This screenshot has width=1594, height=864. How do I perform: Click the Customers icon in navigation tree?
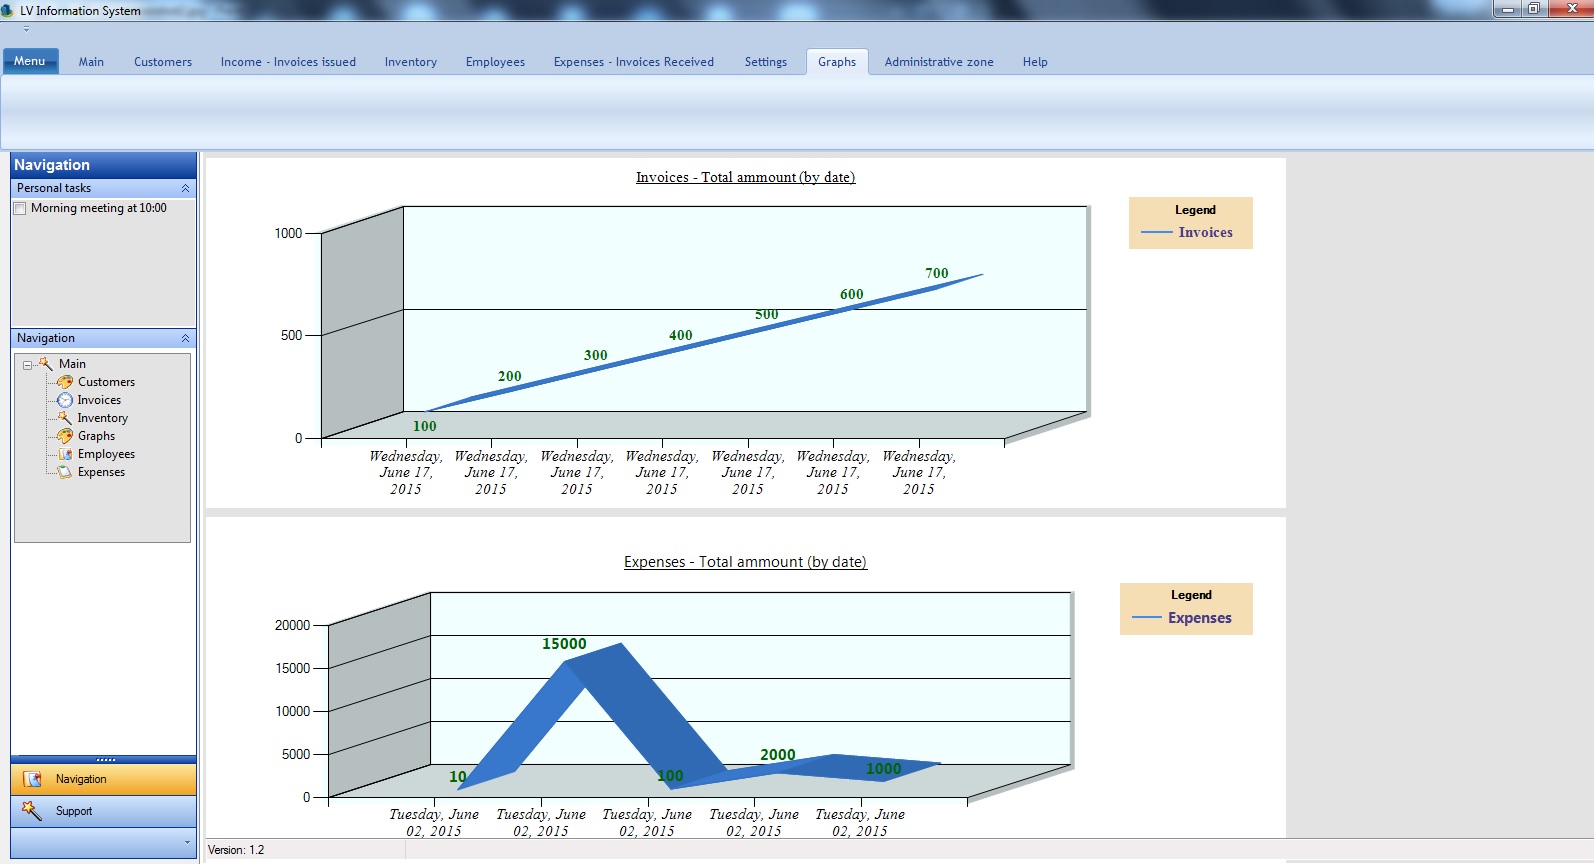pos(65,382)
